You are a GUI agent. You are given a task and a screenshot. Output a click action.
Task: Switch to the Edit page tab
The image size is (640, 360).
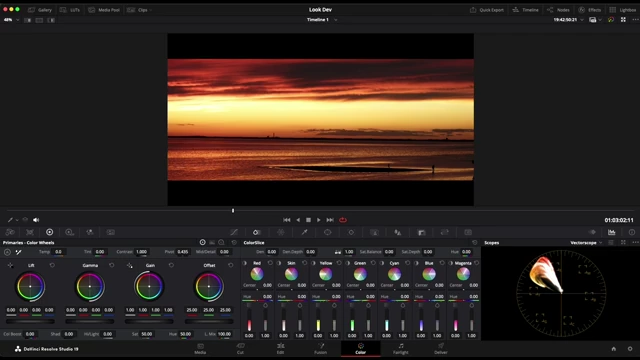(x=280, y=348)
